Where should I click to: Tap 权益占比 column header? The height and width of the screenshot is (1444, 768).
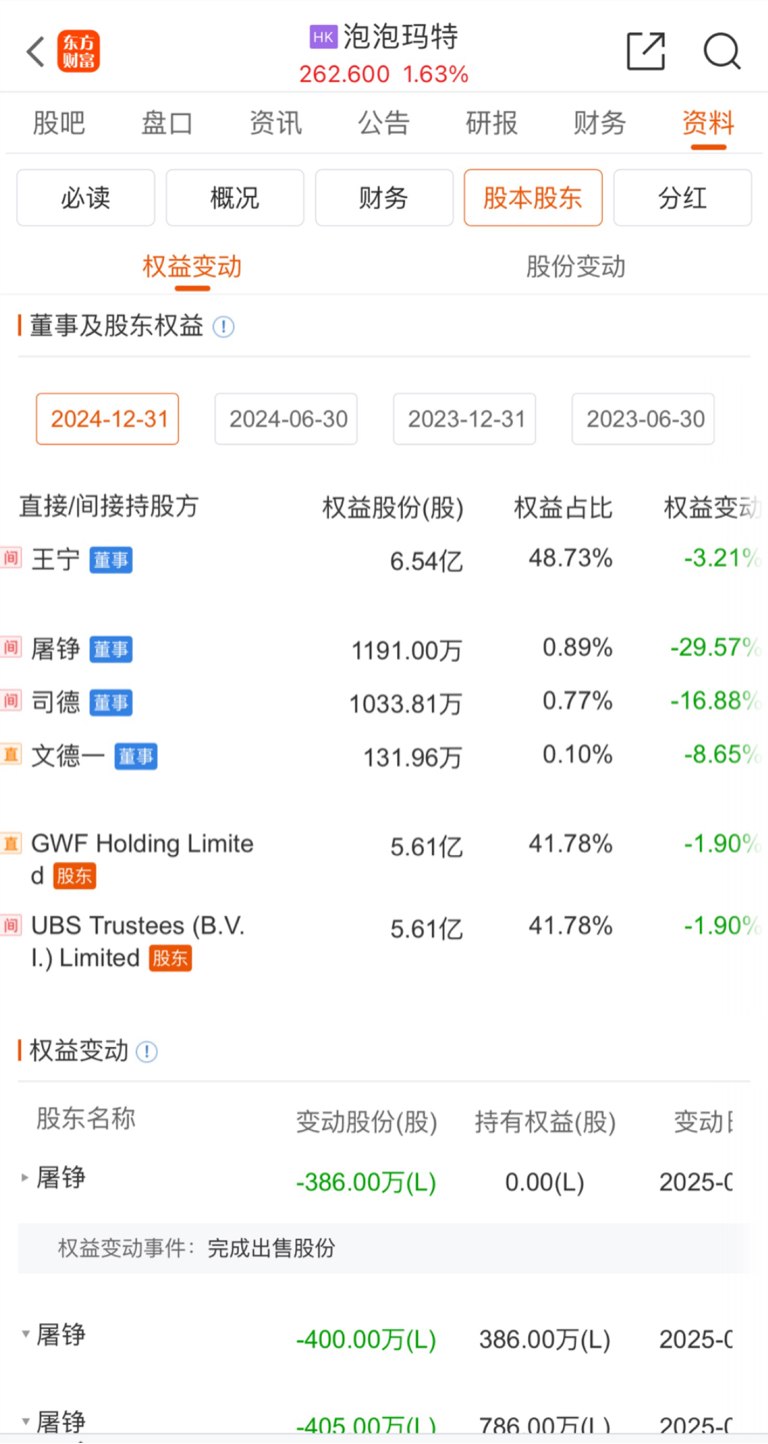pyautogui.click(x=563, y=507)
